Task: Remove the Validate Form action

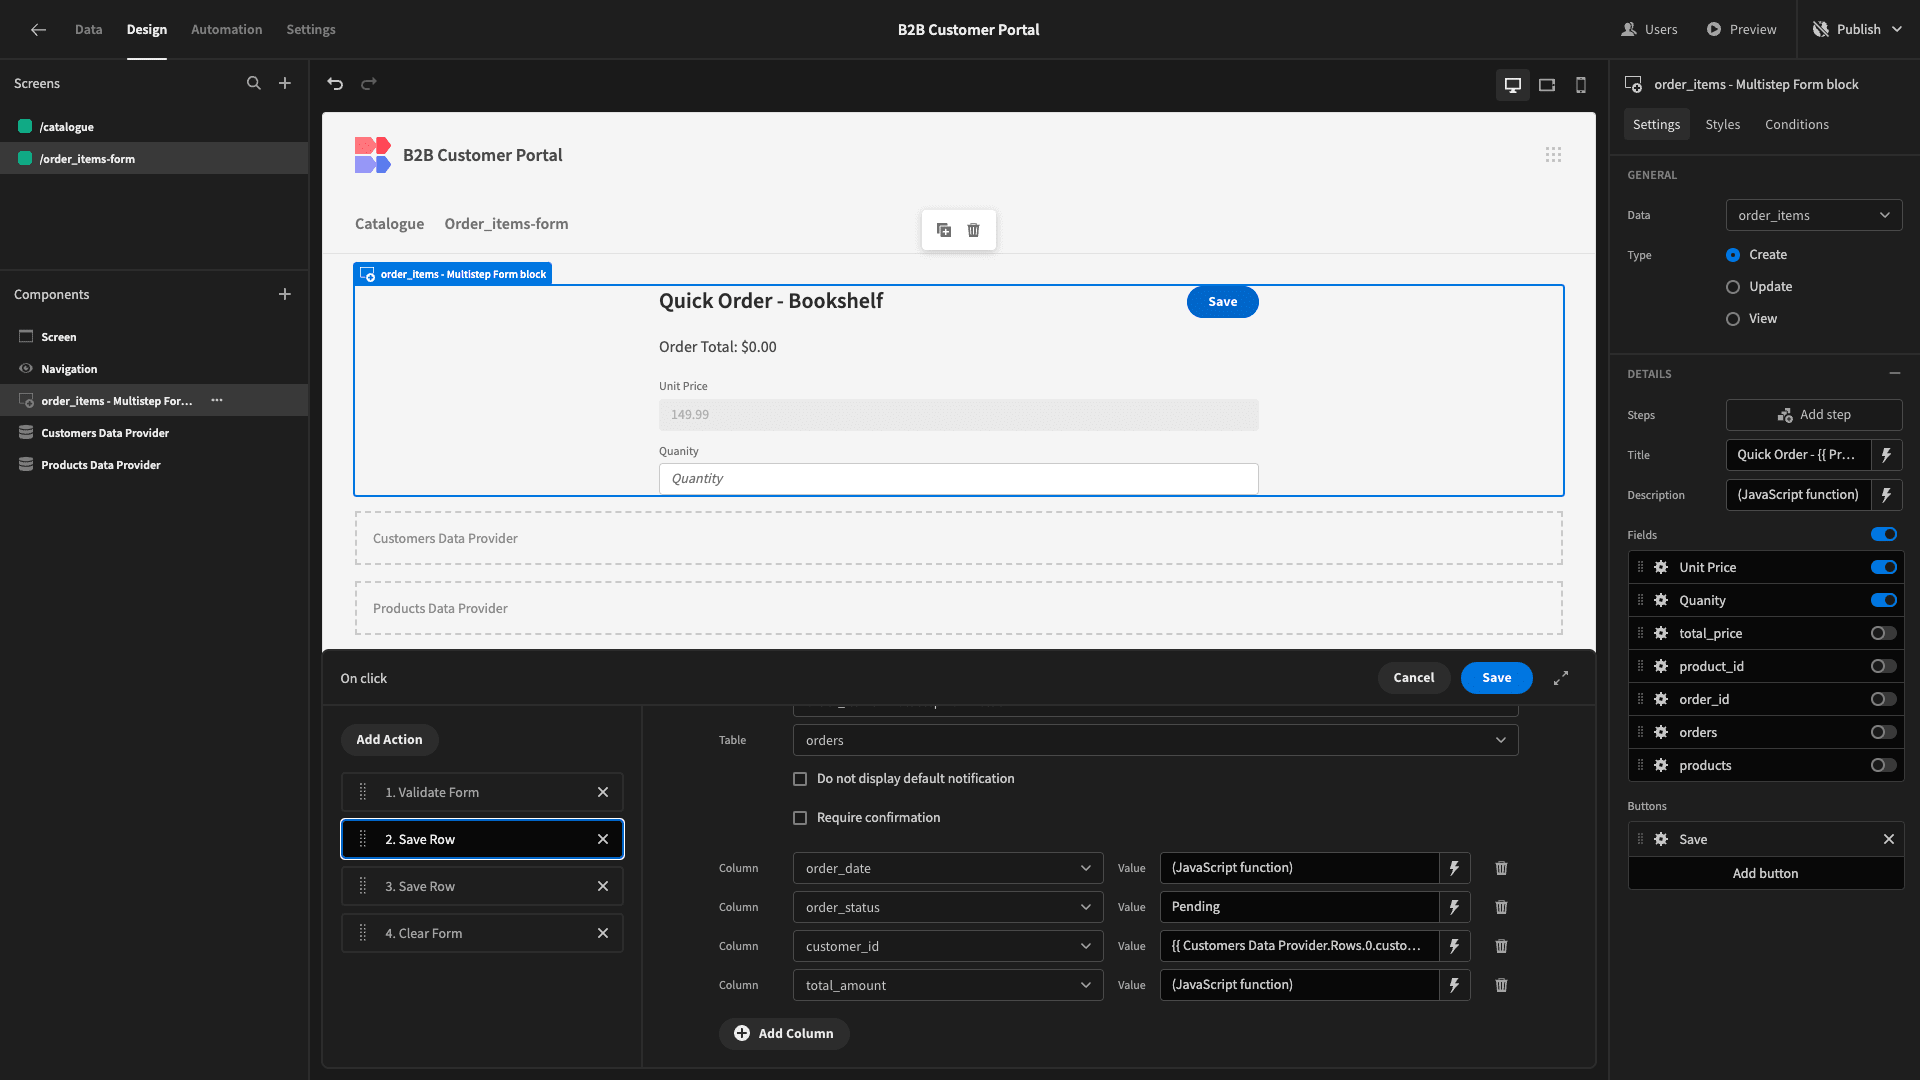Action: pos(603,792)
